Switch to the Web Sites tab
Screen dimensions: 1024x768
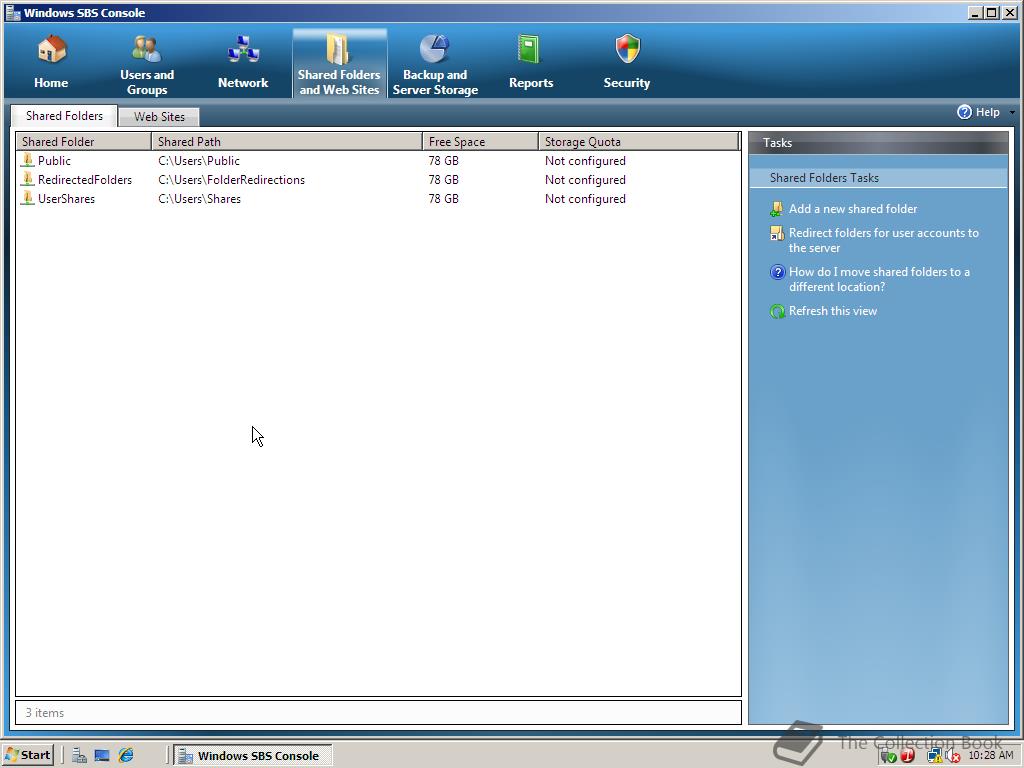[x=159, y=117]
